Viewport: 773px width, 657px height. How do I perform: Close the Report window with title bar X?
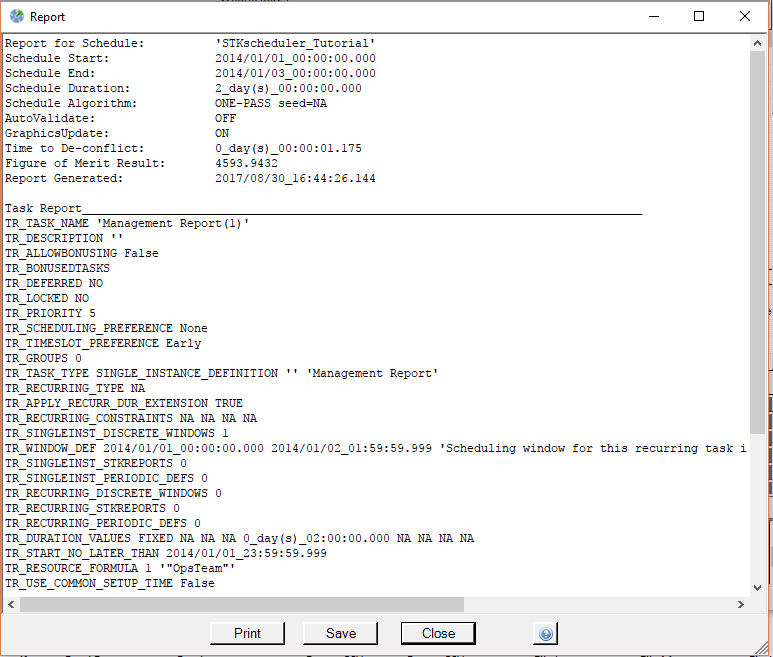point(744,17)
